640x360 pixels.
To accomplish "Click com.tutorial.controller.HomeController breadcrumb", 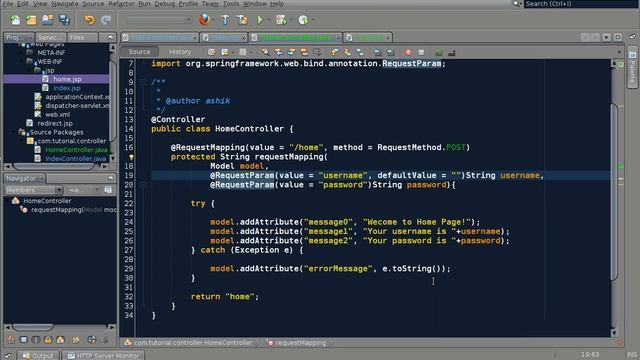I will (x=188, y=342).
